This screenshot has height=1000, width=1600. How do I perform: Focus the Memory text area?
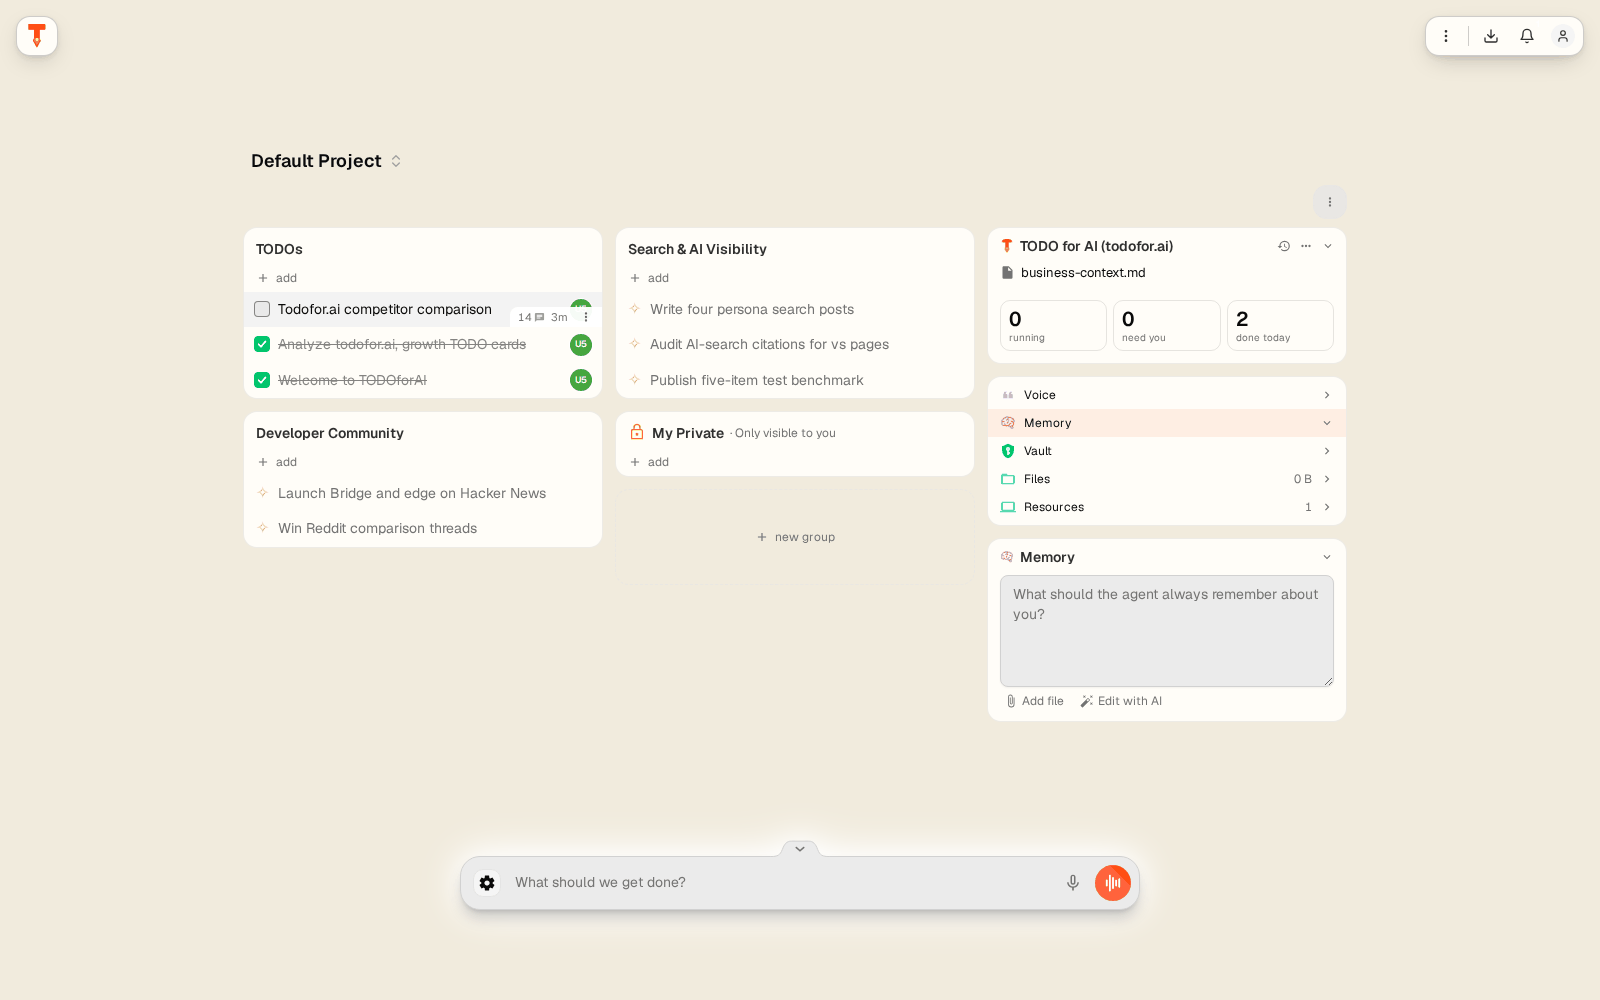coord(1167,631)
